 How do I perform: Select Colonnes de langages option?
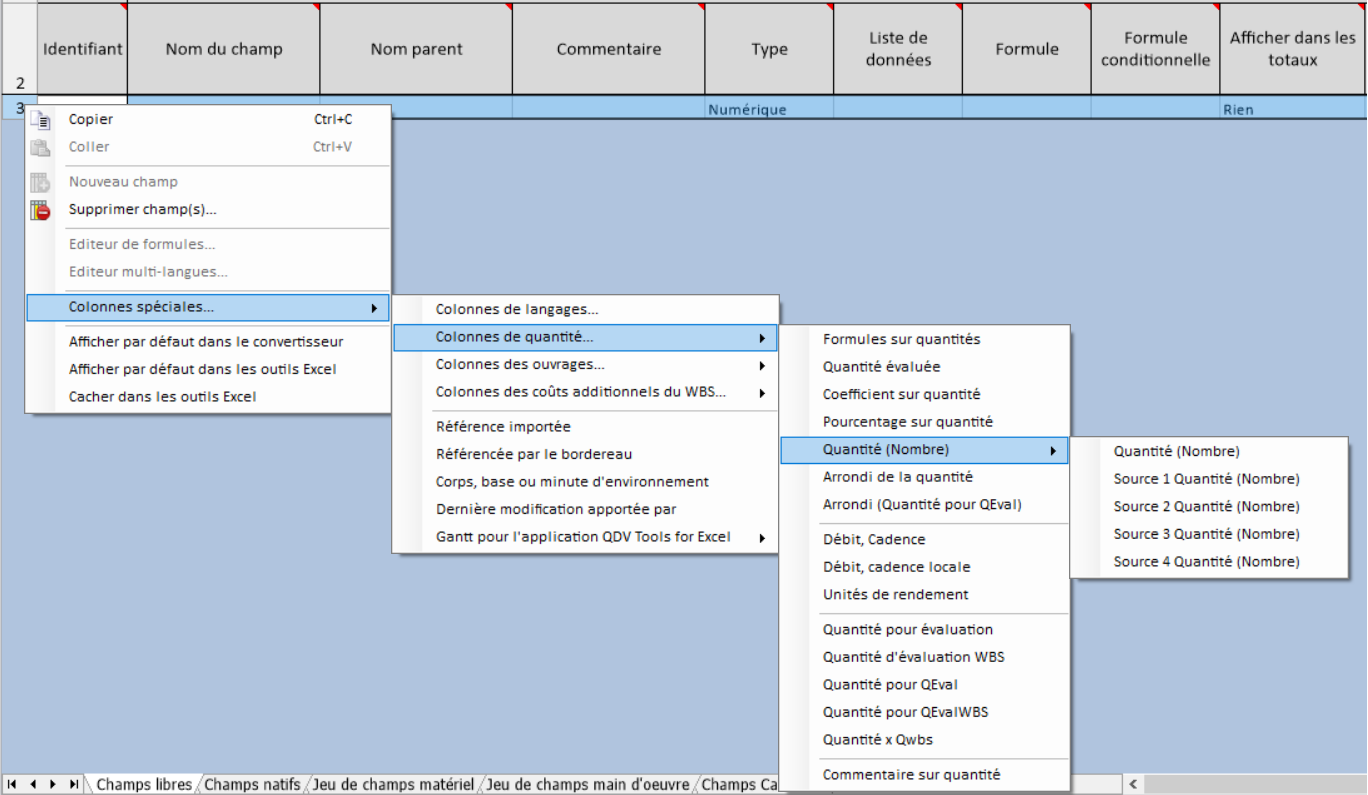point(517,310)
